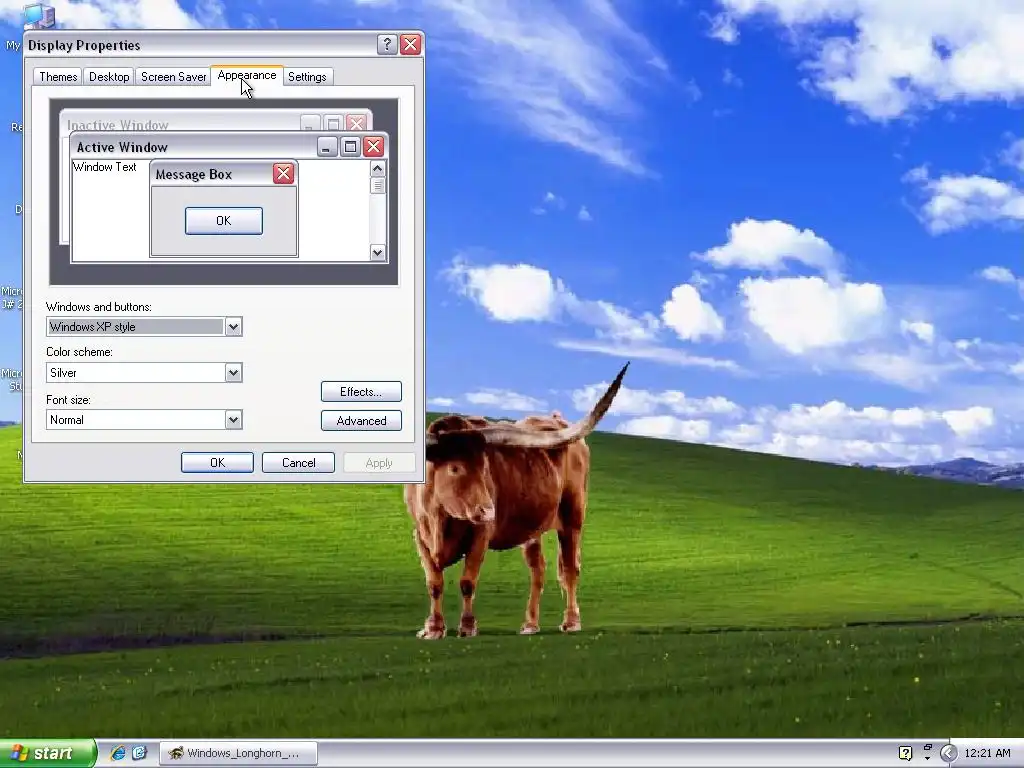This screenshot has width=1024, height=768.
Task: Click the Window Text preview label
Action: pyautogui.click(x=104, y=167)
